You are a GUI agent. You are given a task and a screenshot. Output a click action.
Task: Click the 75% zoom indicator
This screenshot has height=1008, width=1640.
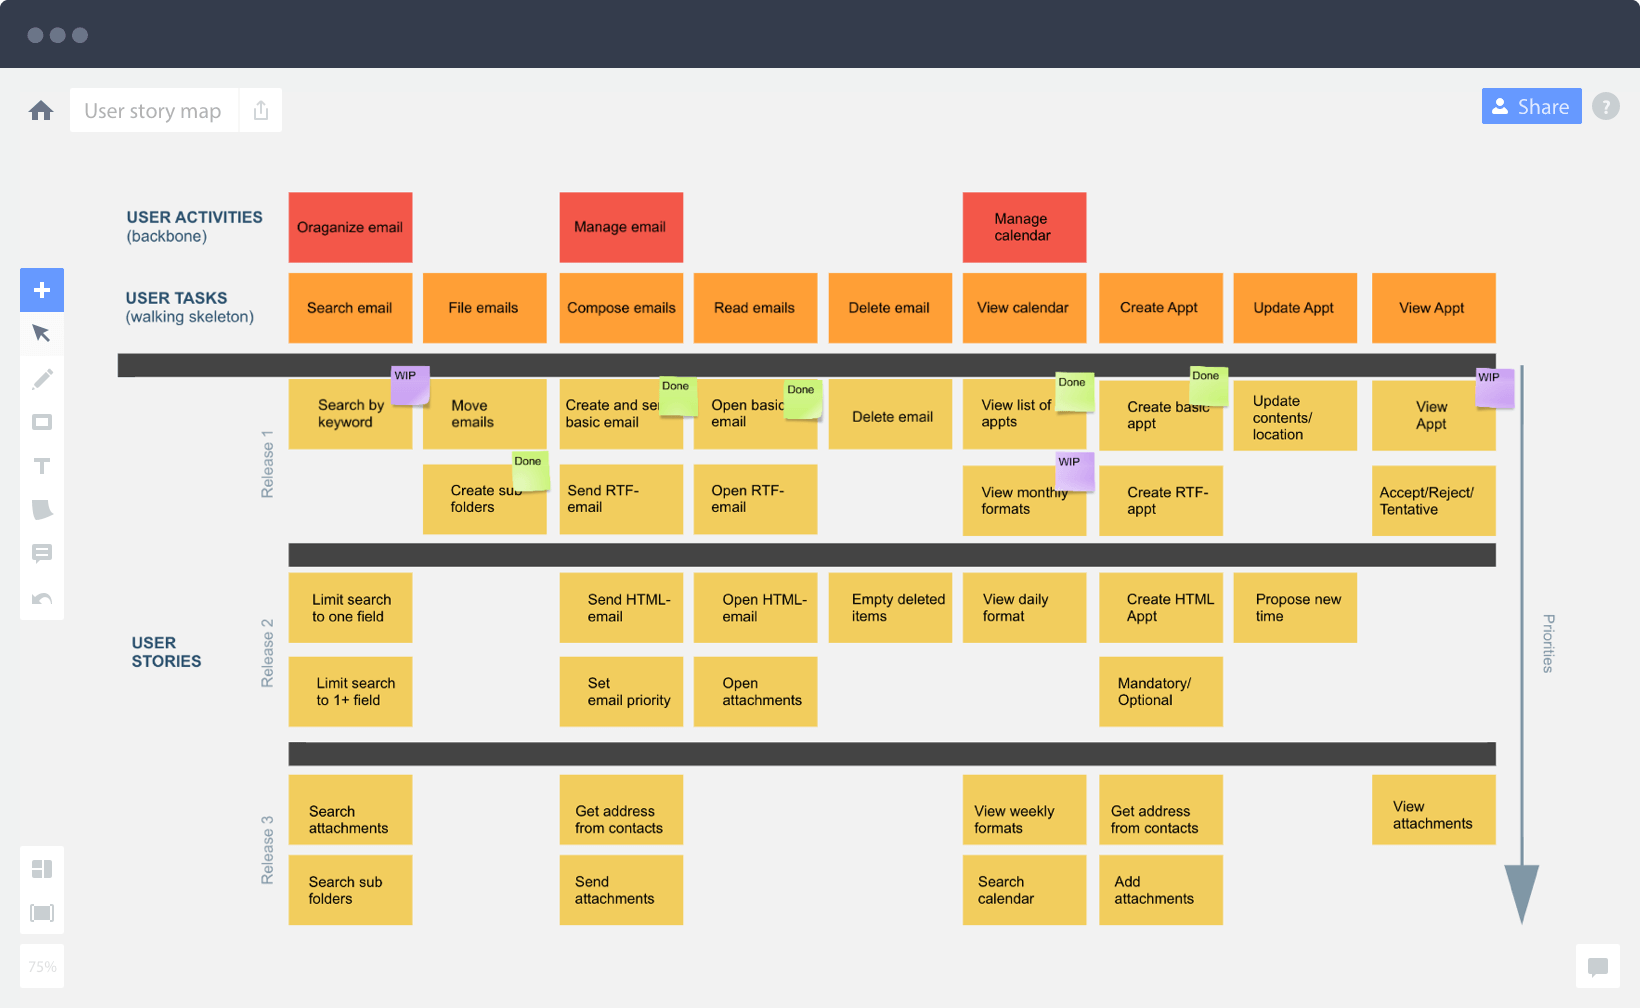point(42,966)
